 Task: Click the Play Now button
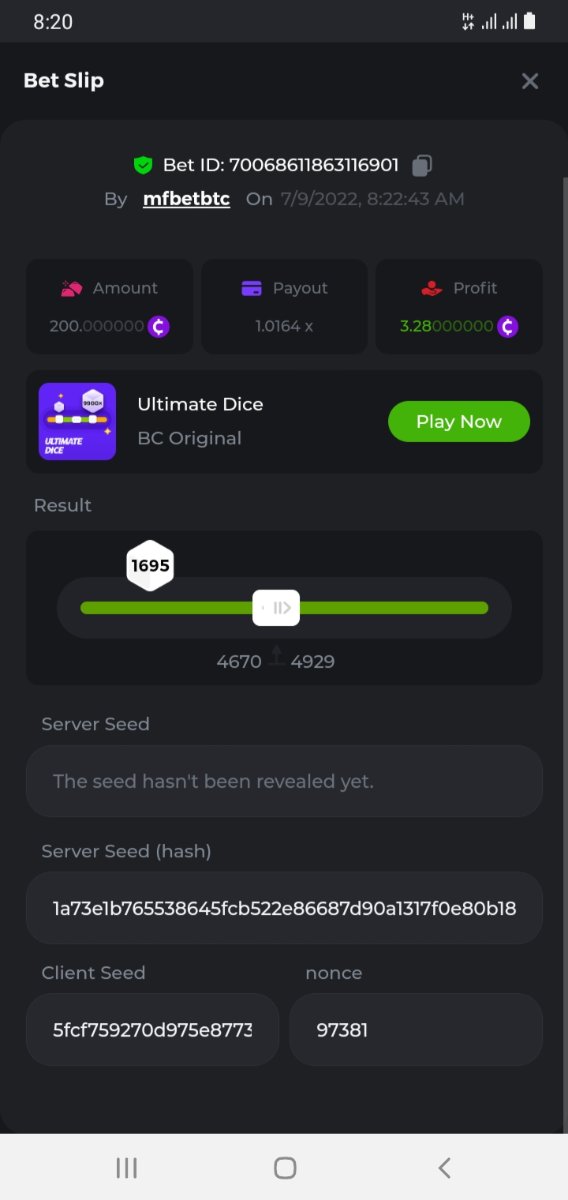tap(459, 421)
